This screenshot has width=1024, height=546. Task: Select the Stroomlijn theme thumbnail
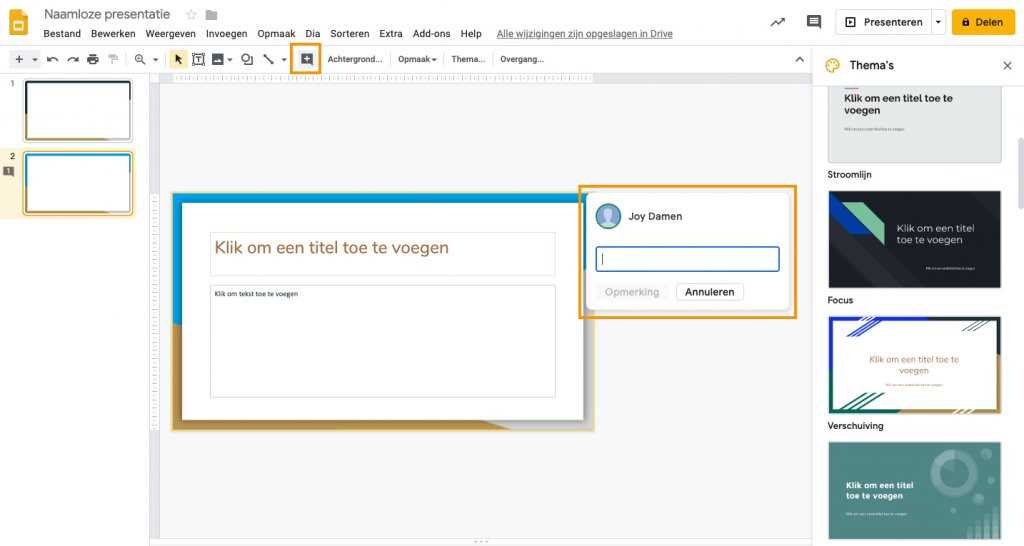click(914, 124)
